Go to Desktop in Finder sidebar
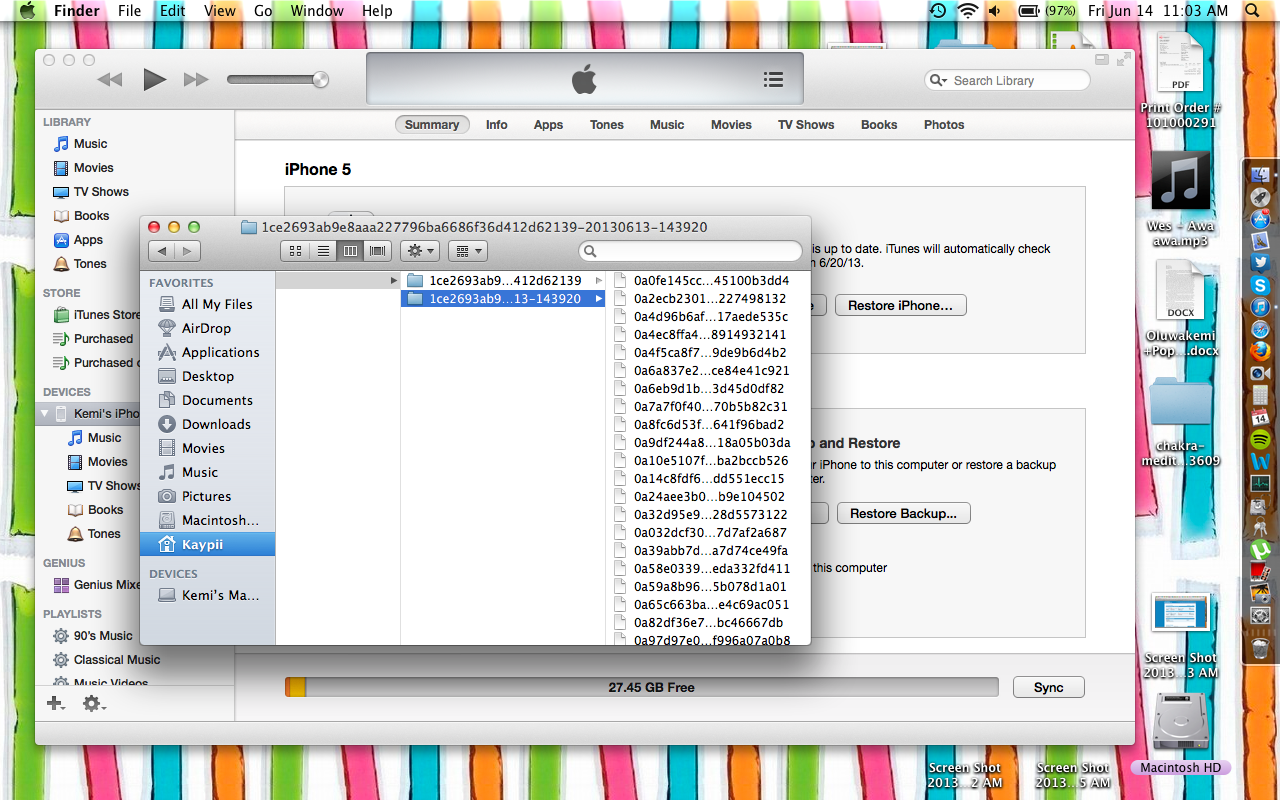This screenshot has height=800, width=1280. [207, 376]
